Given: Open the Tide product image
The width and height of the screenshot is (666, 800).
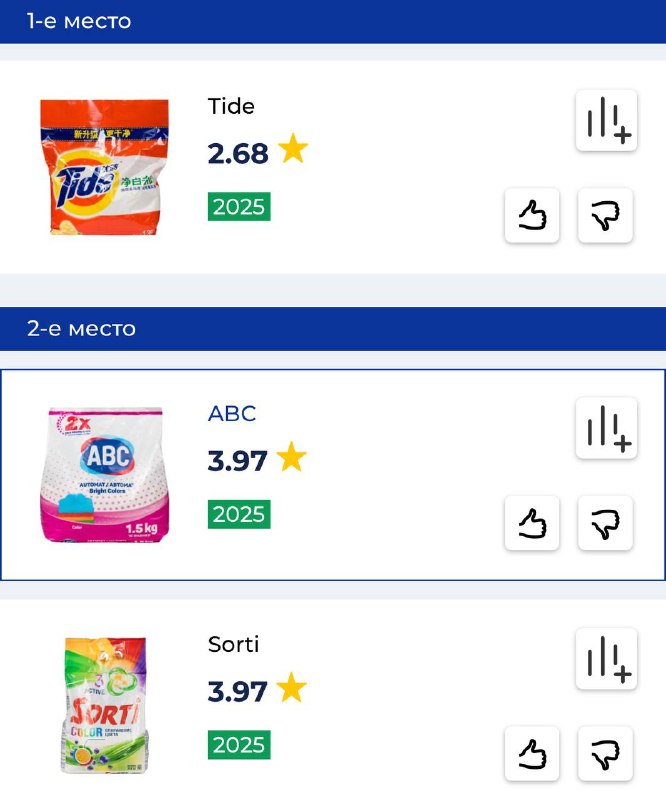Looking at the screenshot, I should click(x=104, y=167).
